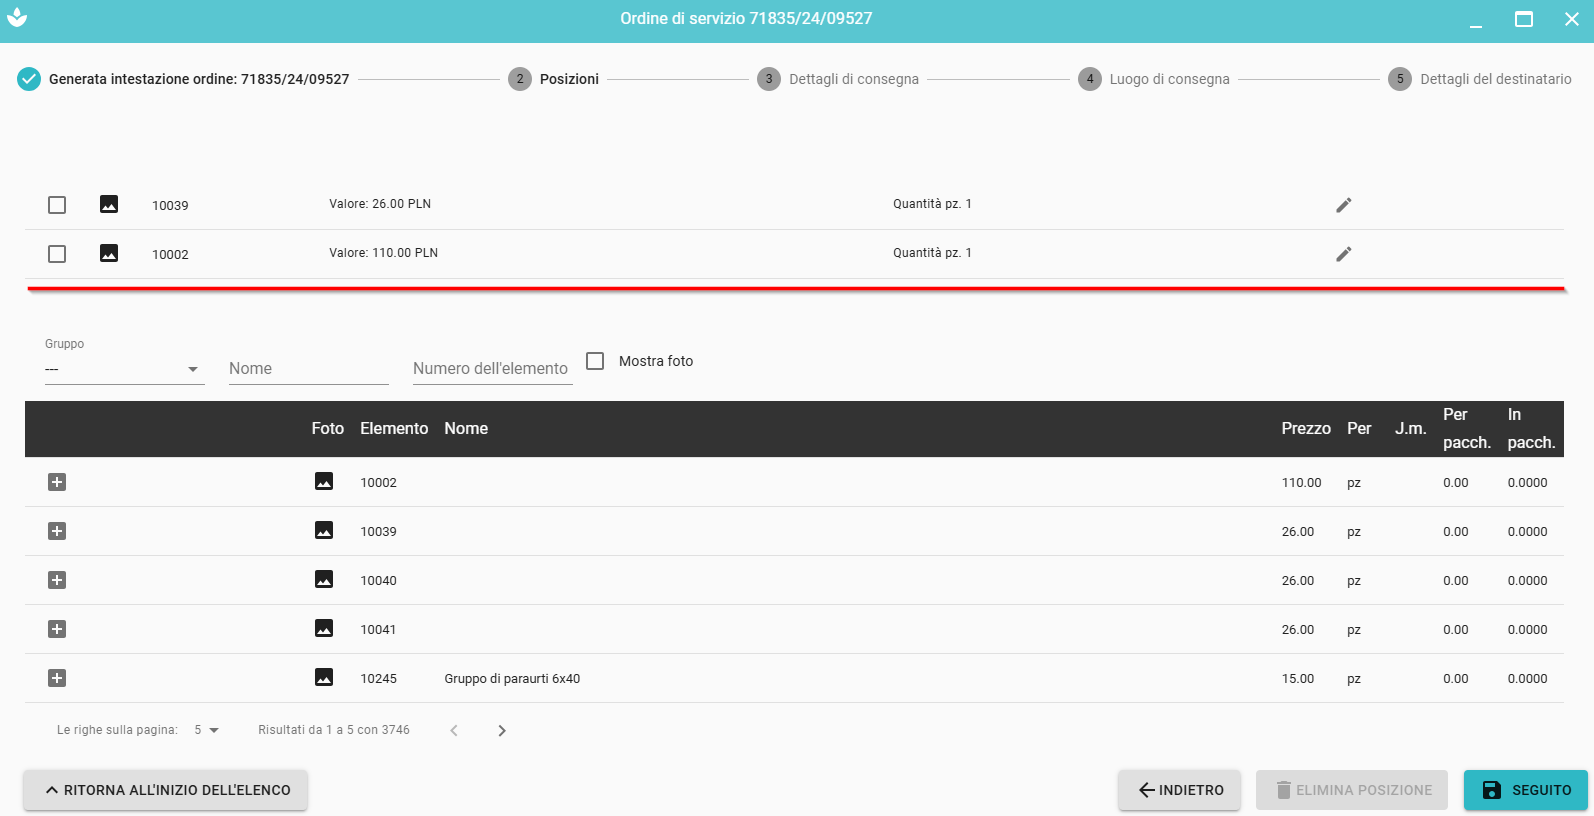1594x816 pixels.
Task: Open the Gruppo dropdown
Action: 124,369
